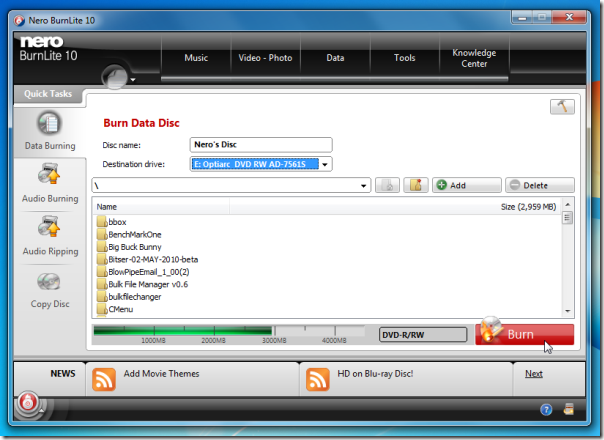
Task: Launch the Copy Disc task
Action: [x=49, y=290]
